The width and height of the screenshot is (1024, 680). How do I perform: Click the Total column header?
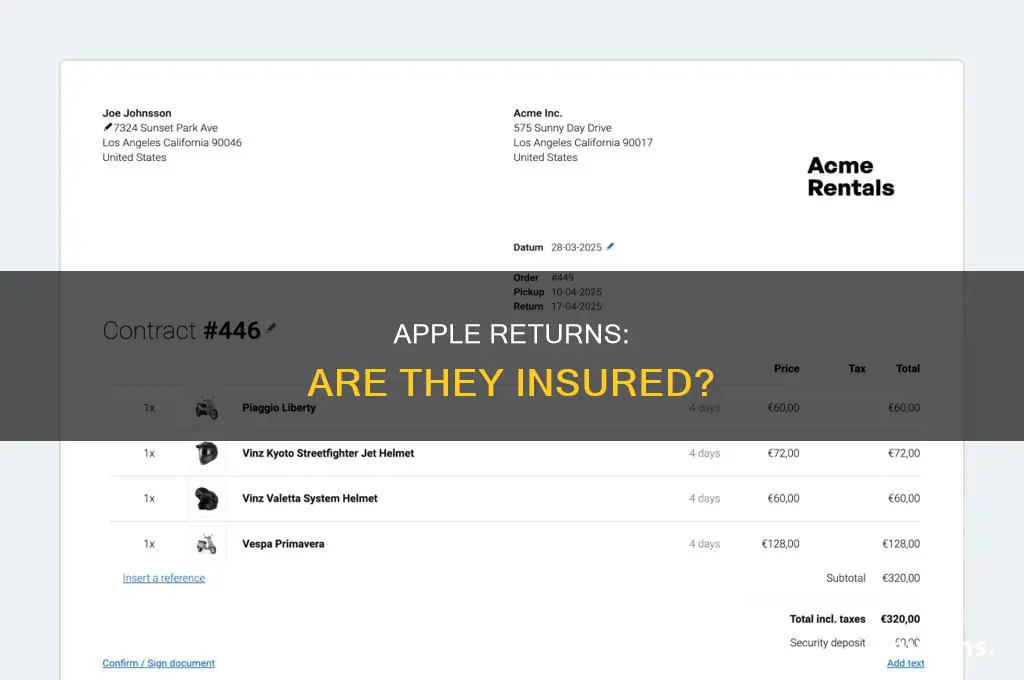pyautogui.click(x=908, y=368)
